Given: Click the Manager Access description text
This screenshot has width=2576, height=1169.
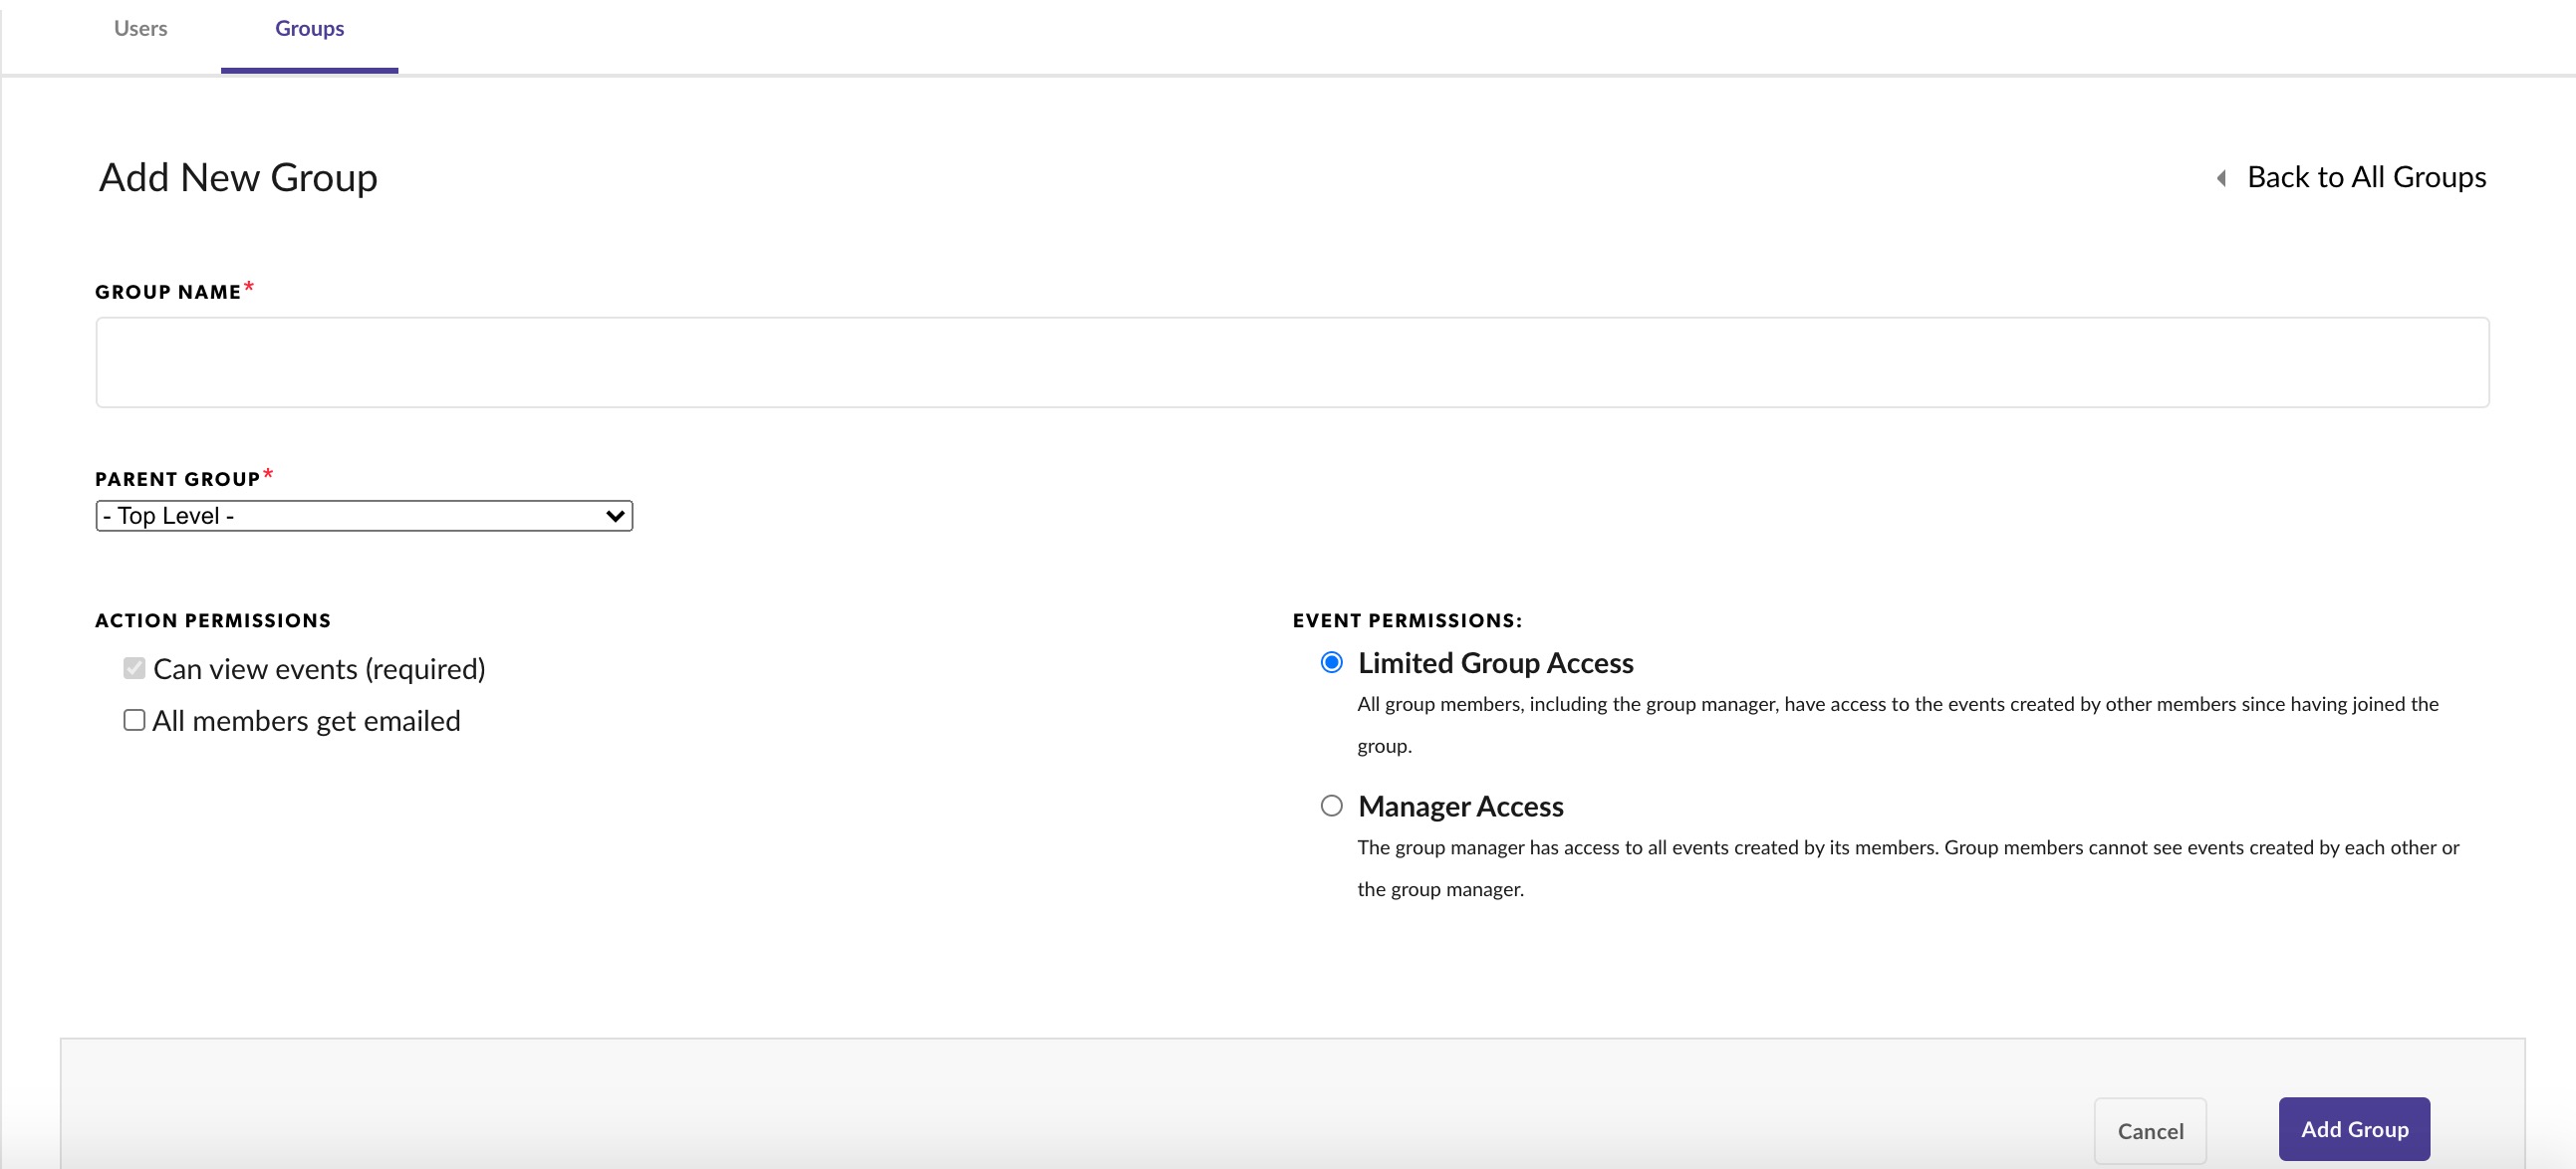Looking at the screenshot, I should (1907, 868).
